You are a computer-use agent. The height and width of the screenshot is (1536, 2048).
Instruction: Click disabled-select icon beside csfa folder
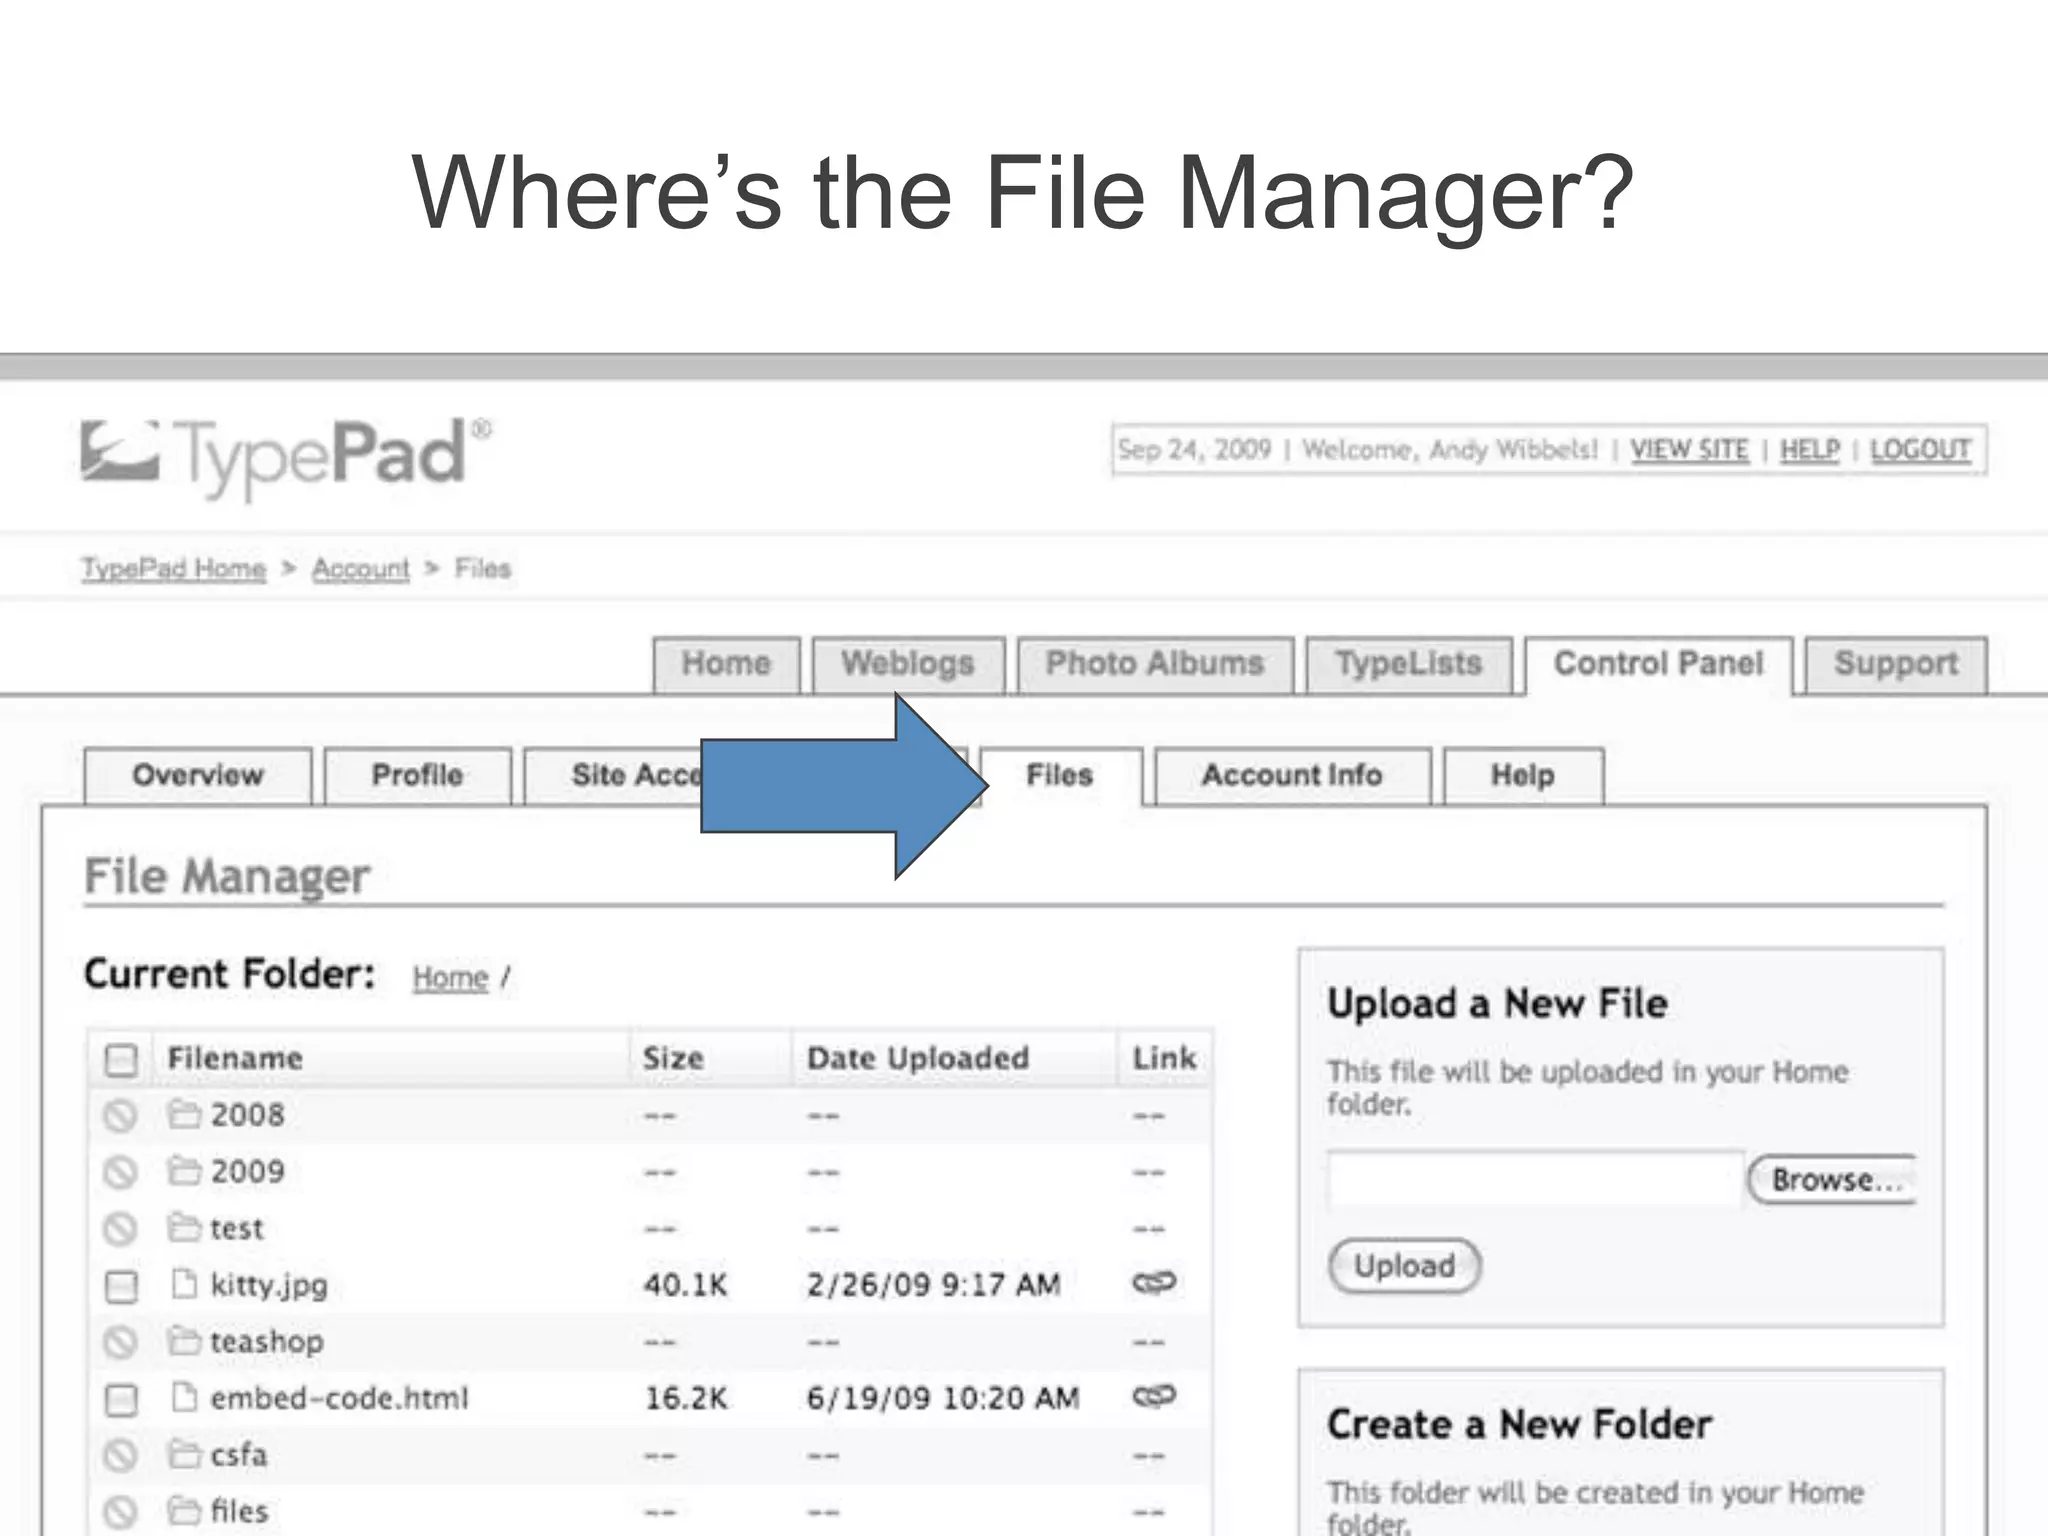coord(121,1455)
